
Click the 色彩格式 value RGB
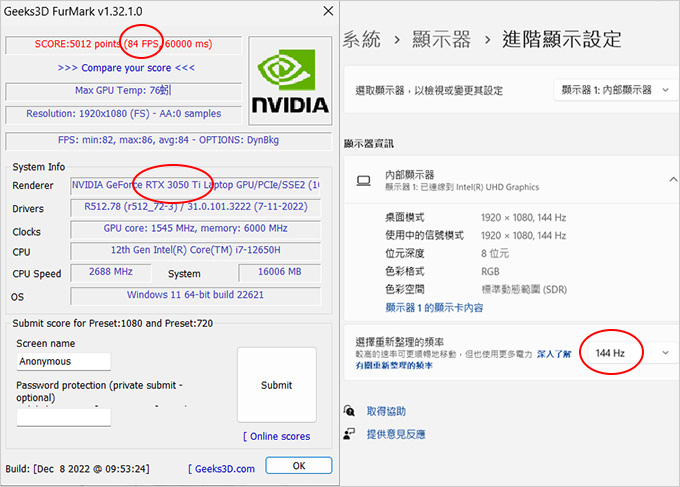point(490,271)
